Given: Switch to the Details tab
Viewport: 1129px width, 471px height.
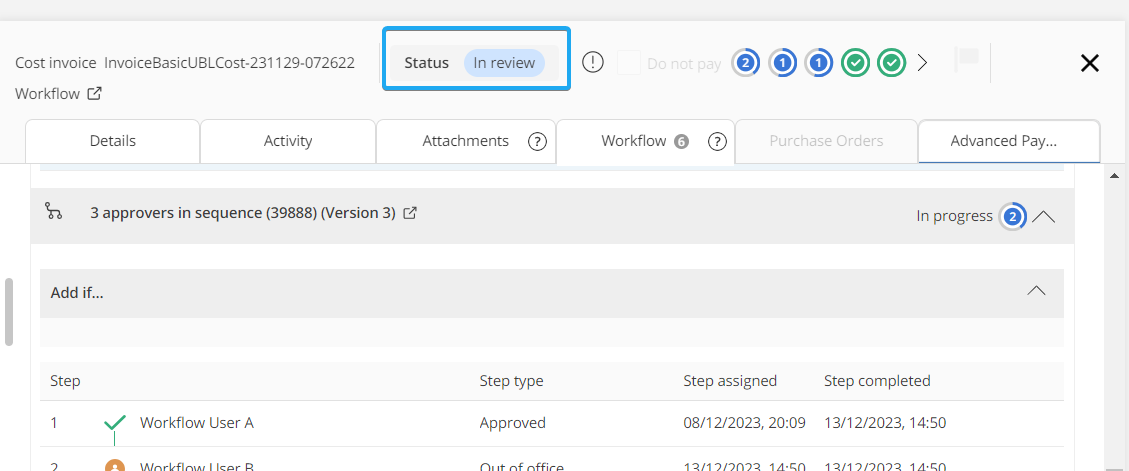Looking at the screenshot, I should point(112,141).
